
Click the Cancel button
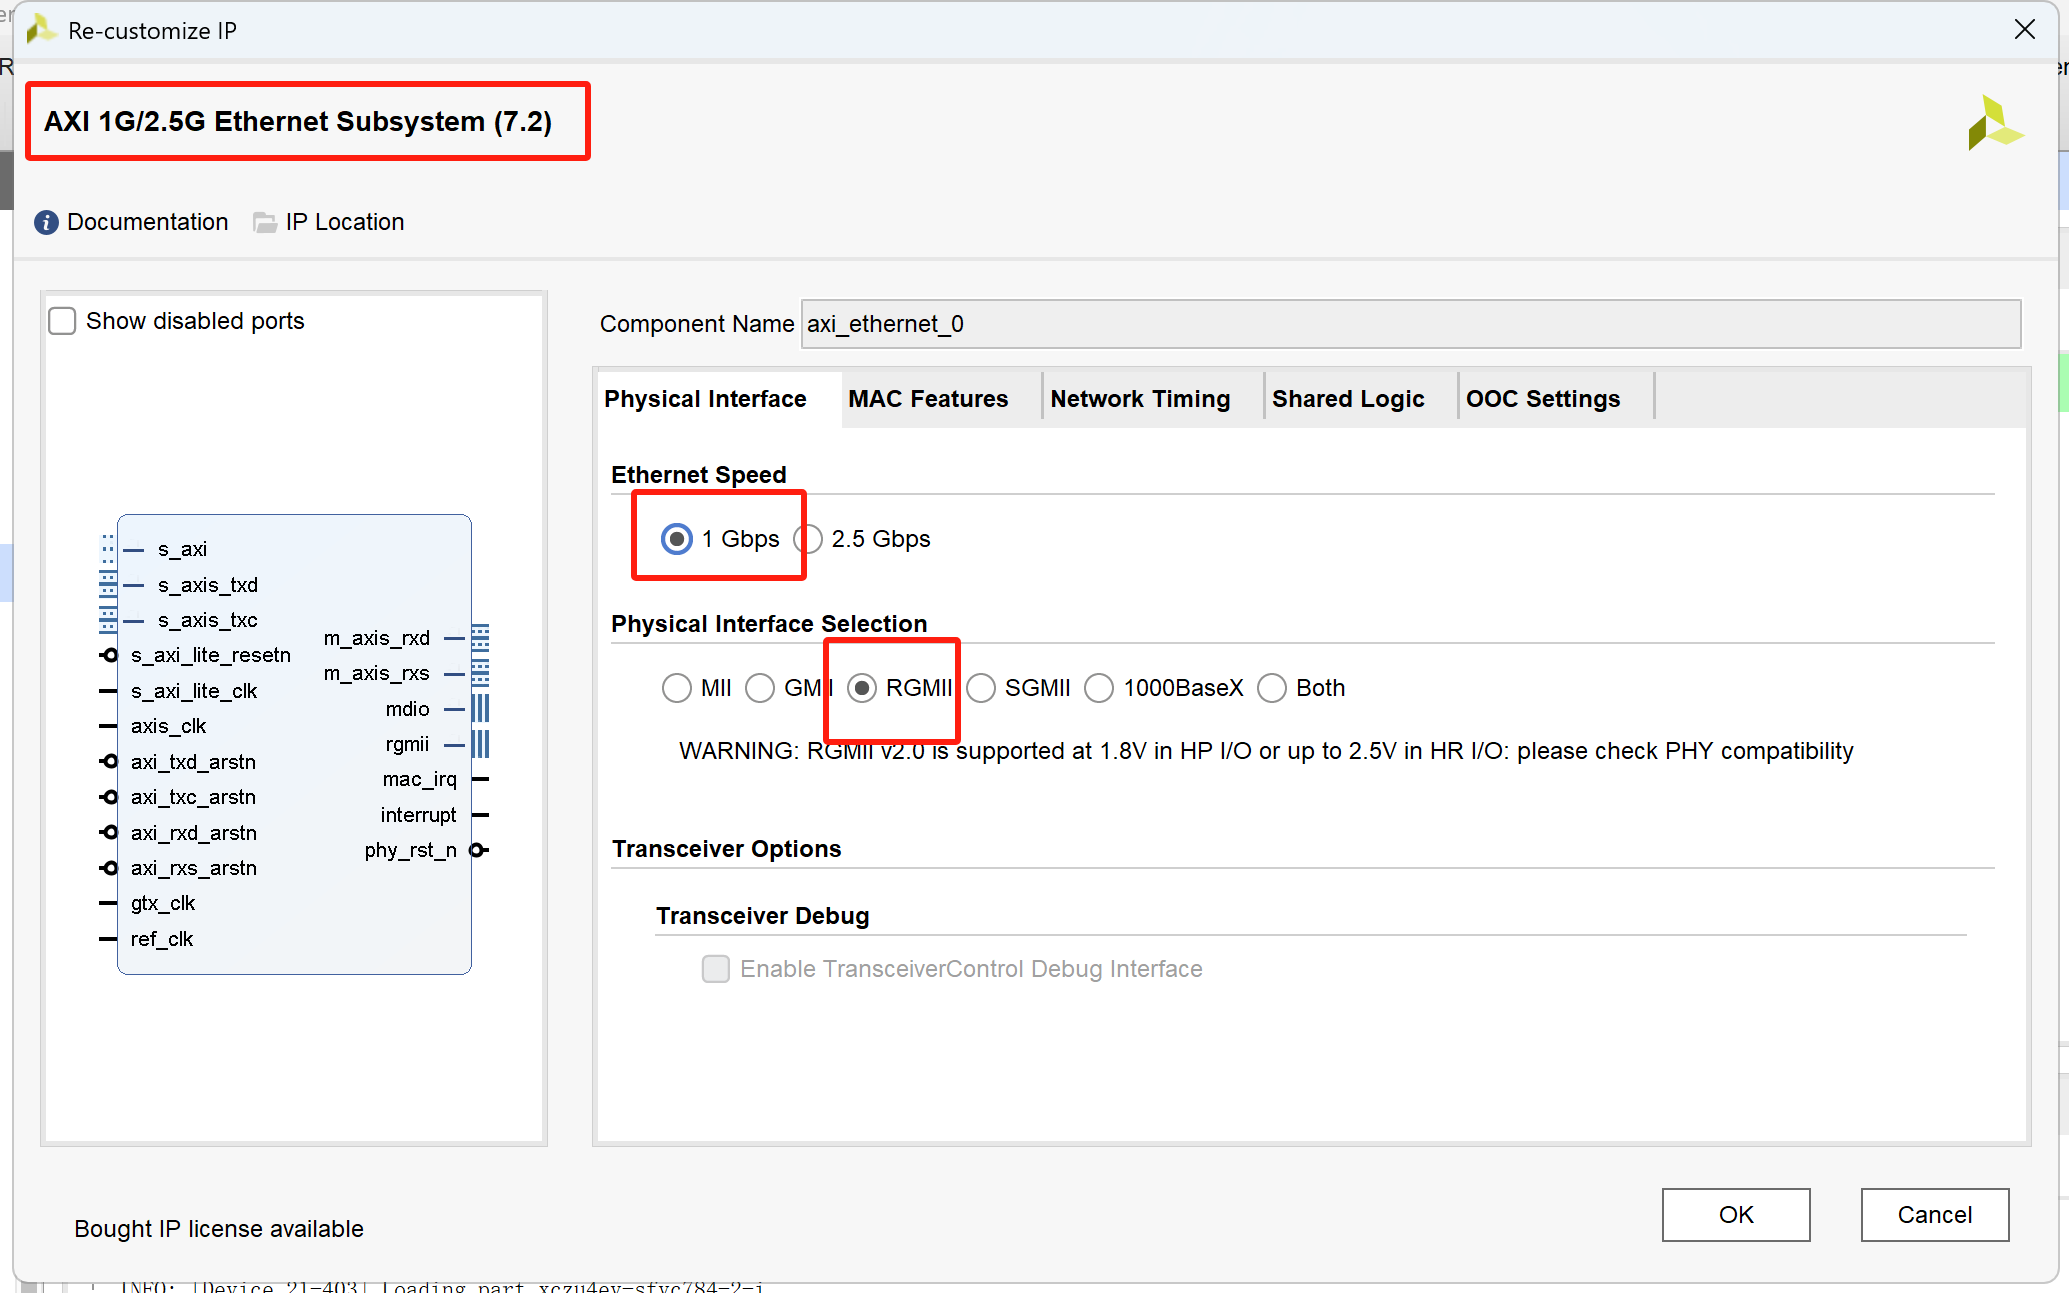coord(1934,1214)
